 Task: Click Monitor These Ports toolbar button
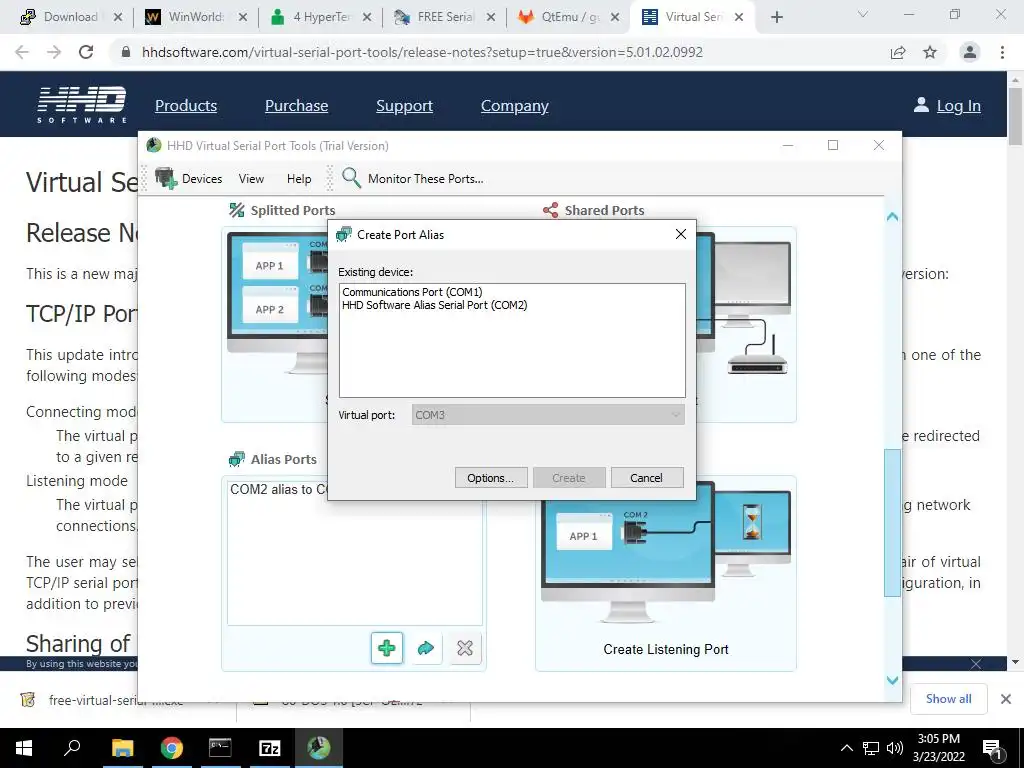(425, 178)
